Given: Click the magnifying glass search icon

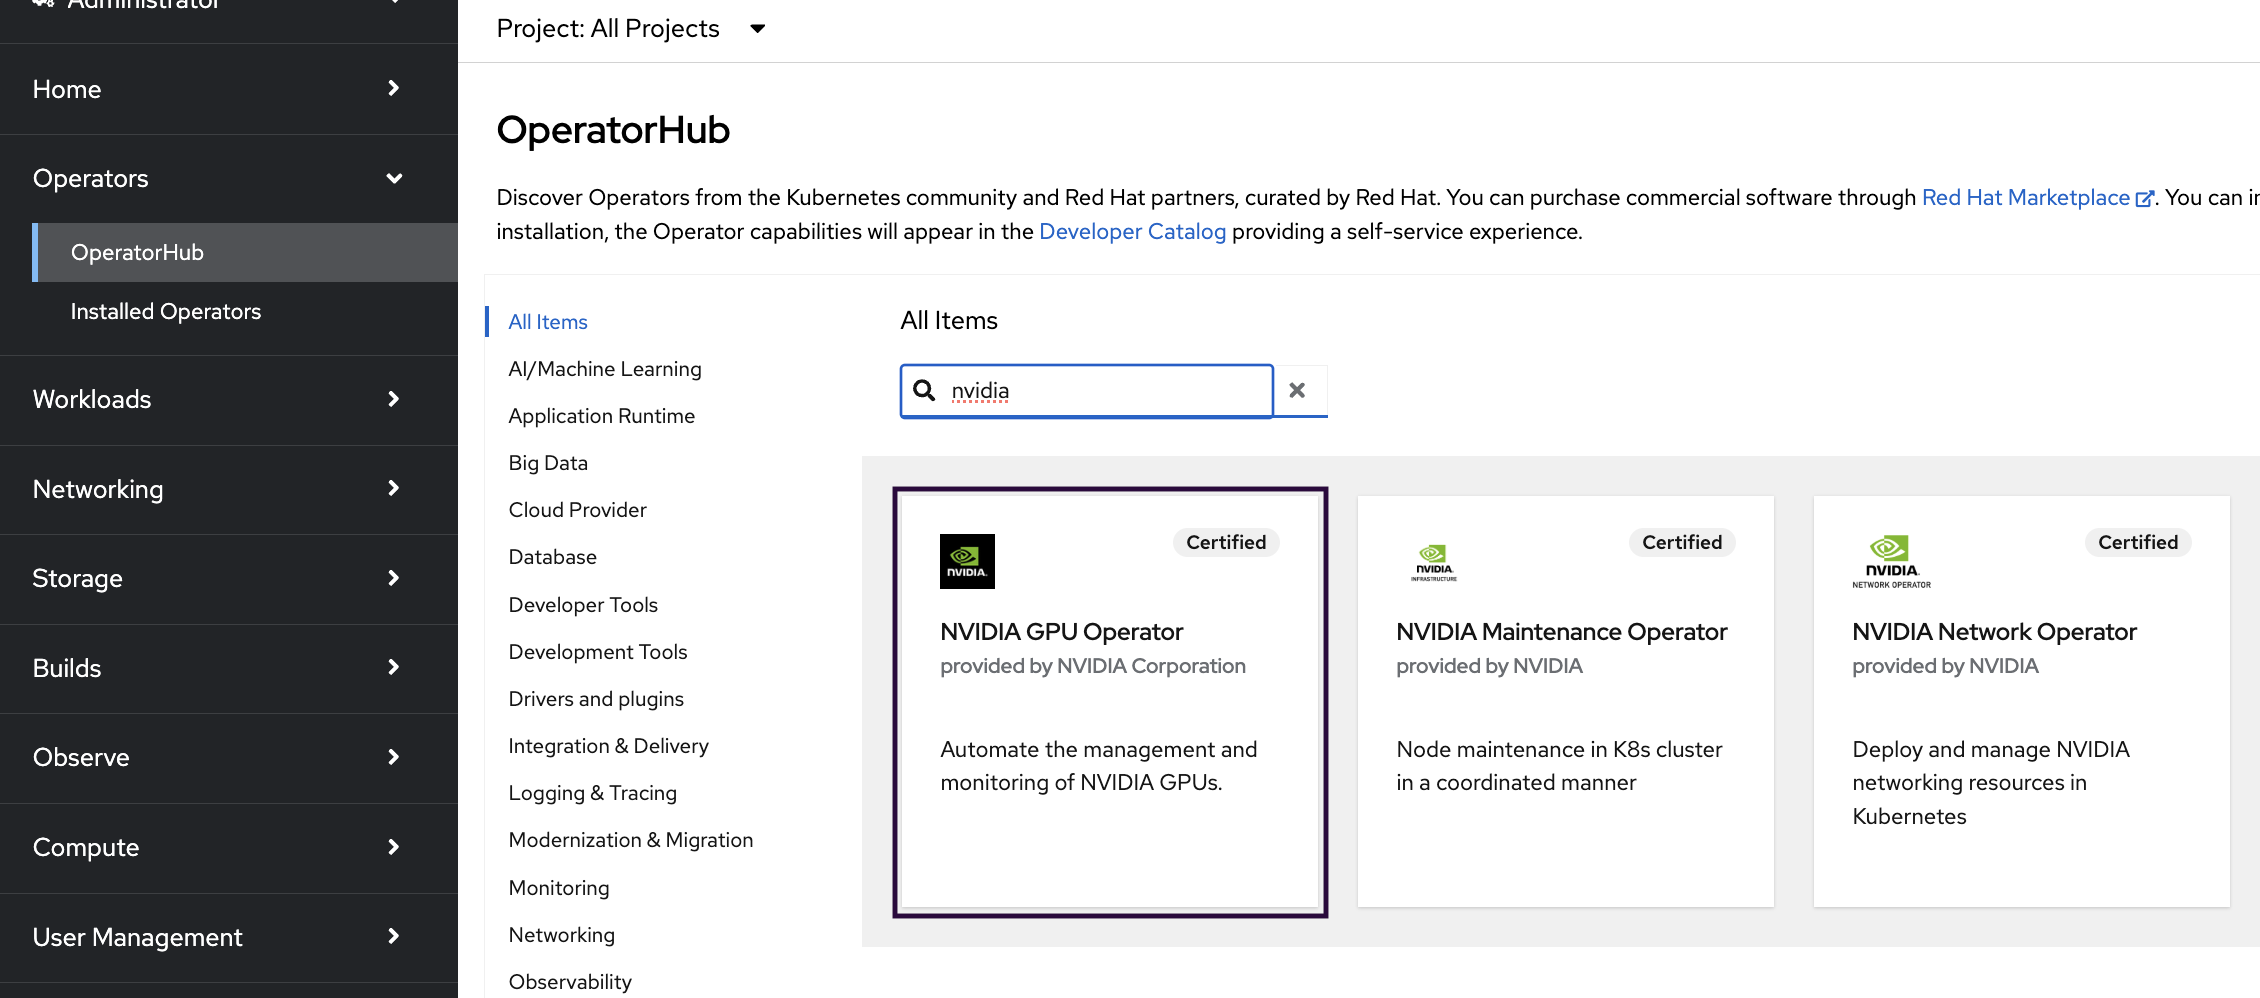Looking at the screenshot, I should pyautogui.click(x=925, y=390).
